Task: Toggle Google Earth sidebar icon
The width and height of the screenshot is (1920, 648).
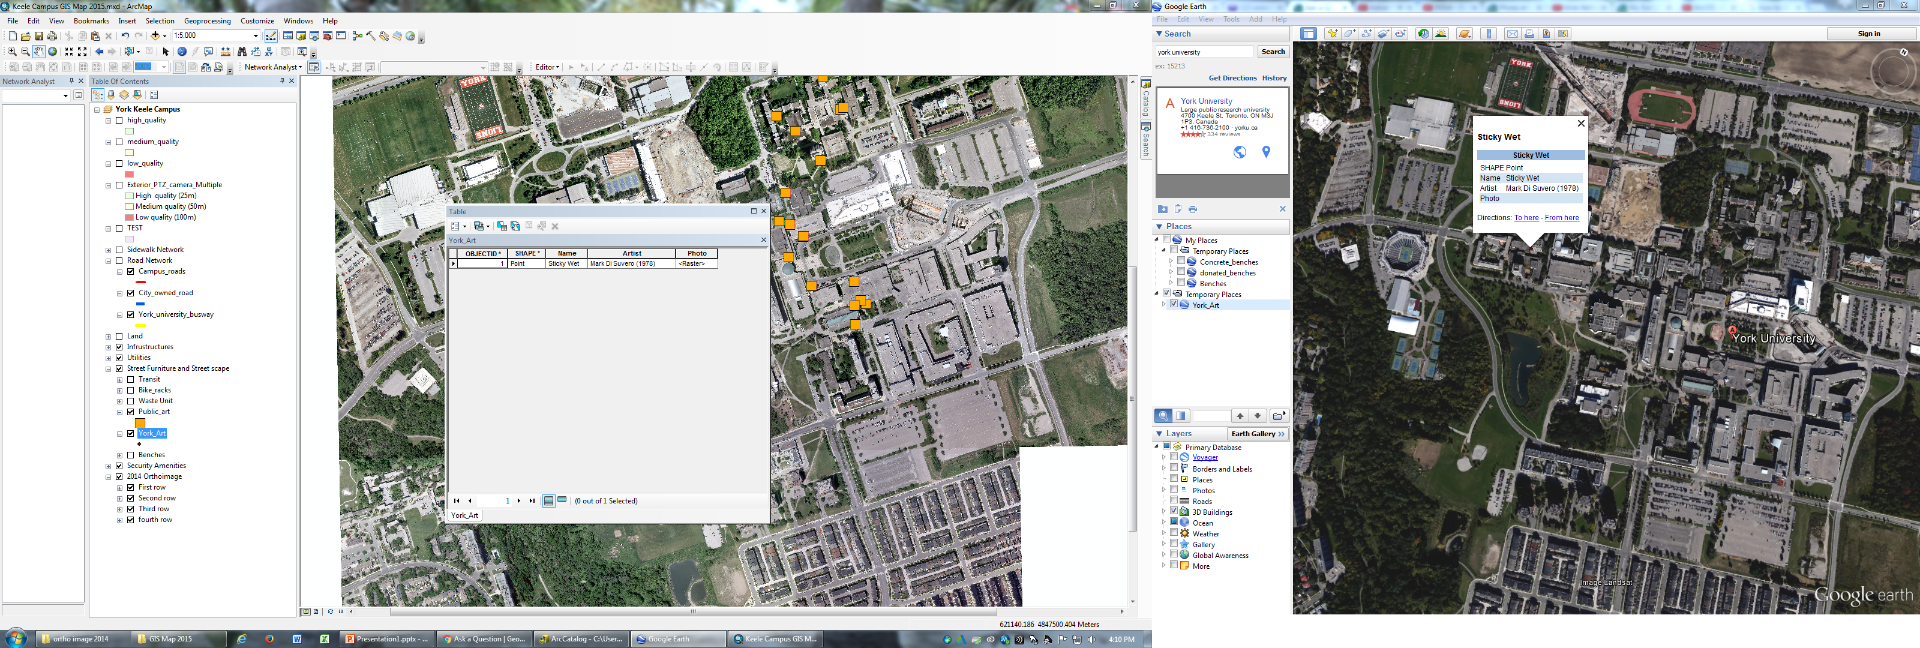Action: pos(1308,34)
